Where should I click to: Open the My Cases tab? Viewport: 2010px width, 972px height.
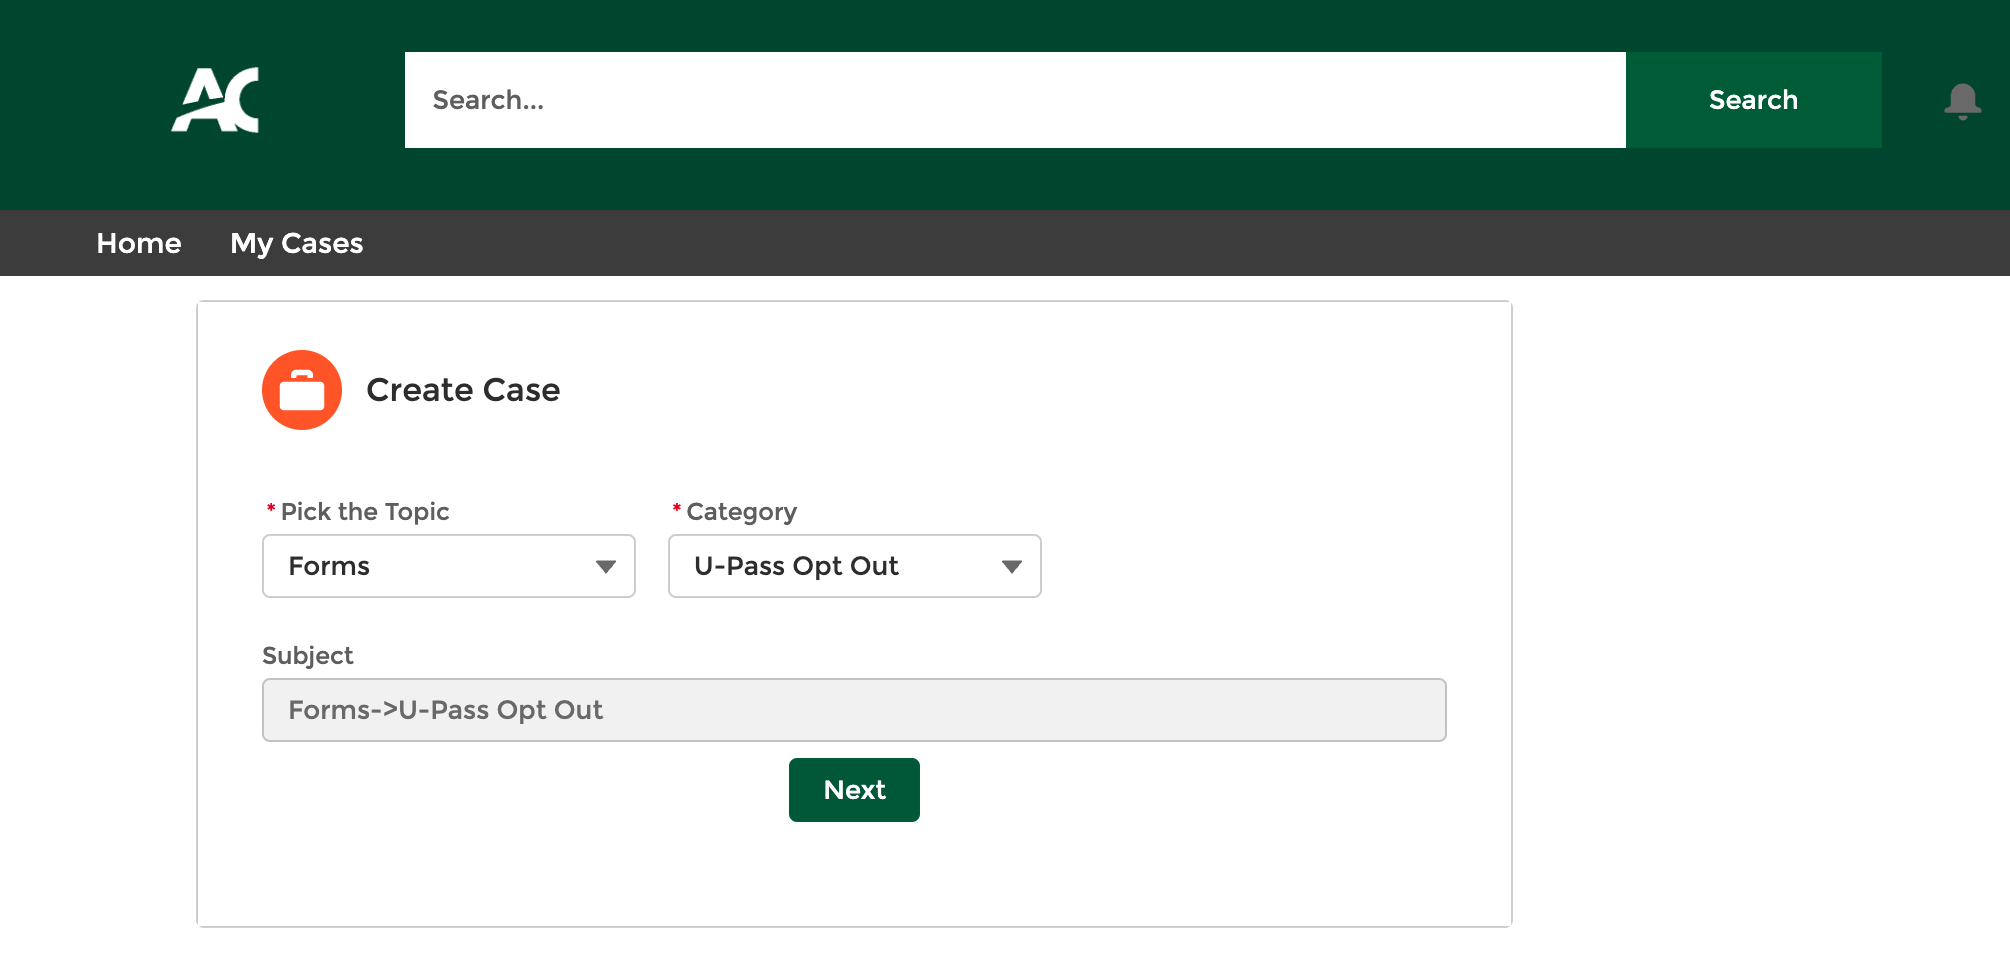[x=296, y=243]
